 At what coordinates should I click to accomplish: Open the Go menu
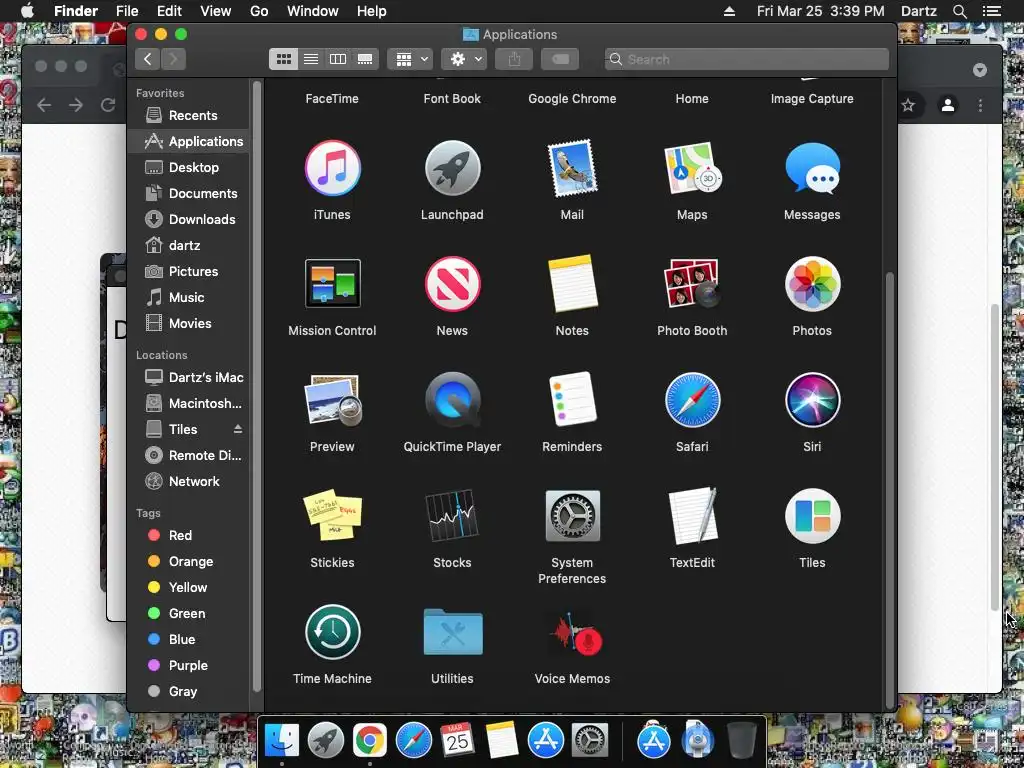(259, 11)
